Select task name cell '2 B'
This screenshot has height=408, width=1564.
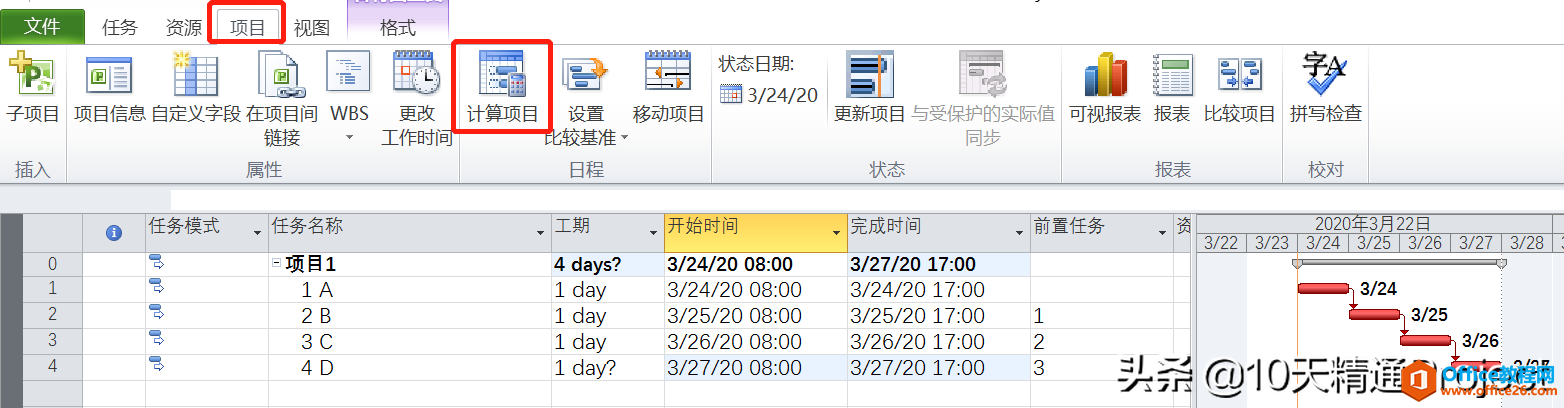(410, 316)
